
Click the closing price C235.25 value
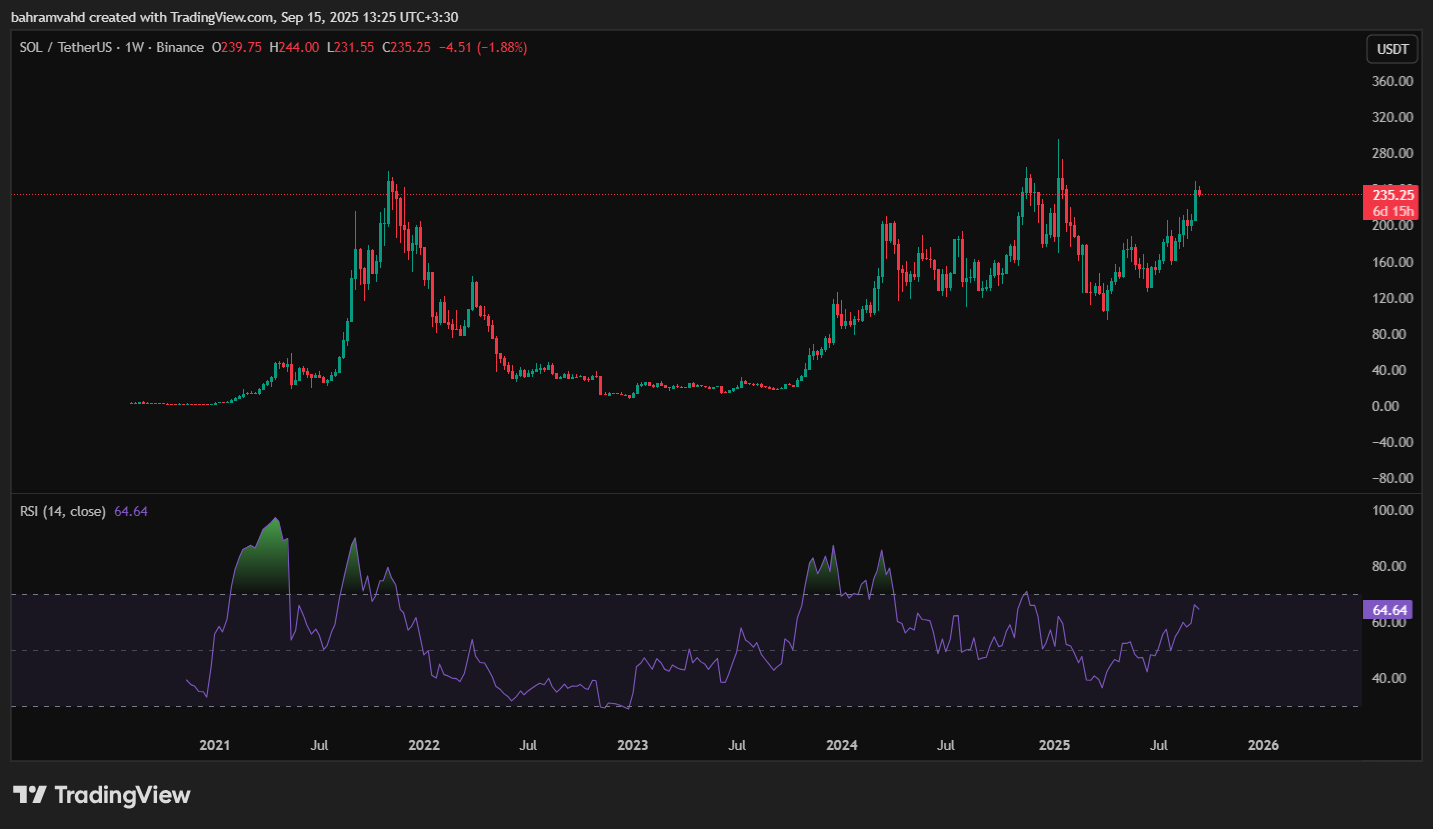tap(405, 47)
